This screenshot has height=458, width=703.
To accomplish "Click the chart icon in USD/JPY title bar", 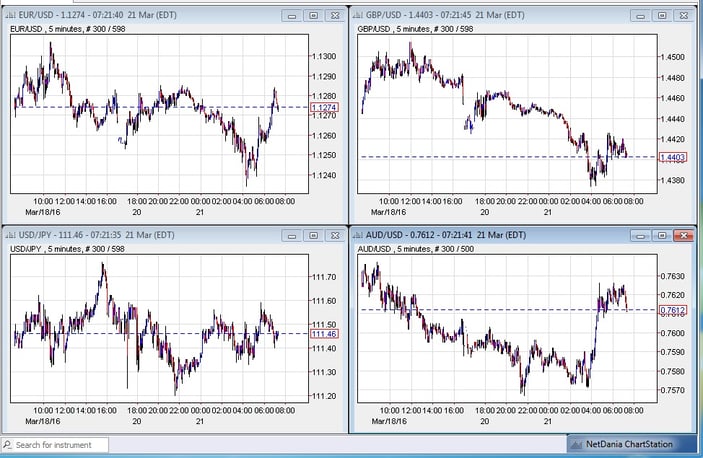I will coord(10,235).
